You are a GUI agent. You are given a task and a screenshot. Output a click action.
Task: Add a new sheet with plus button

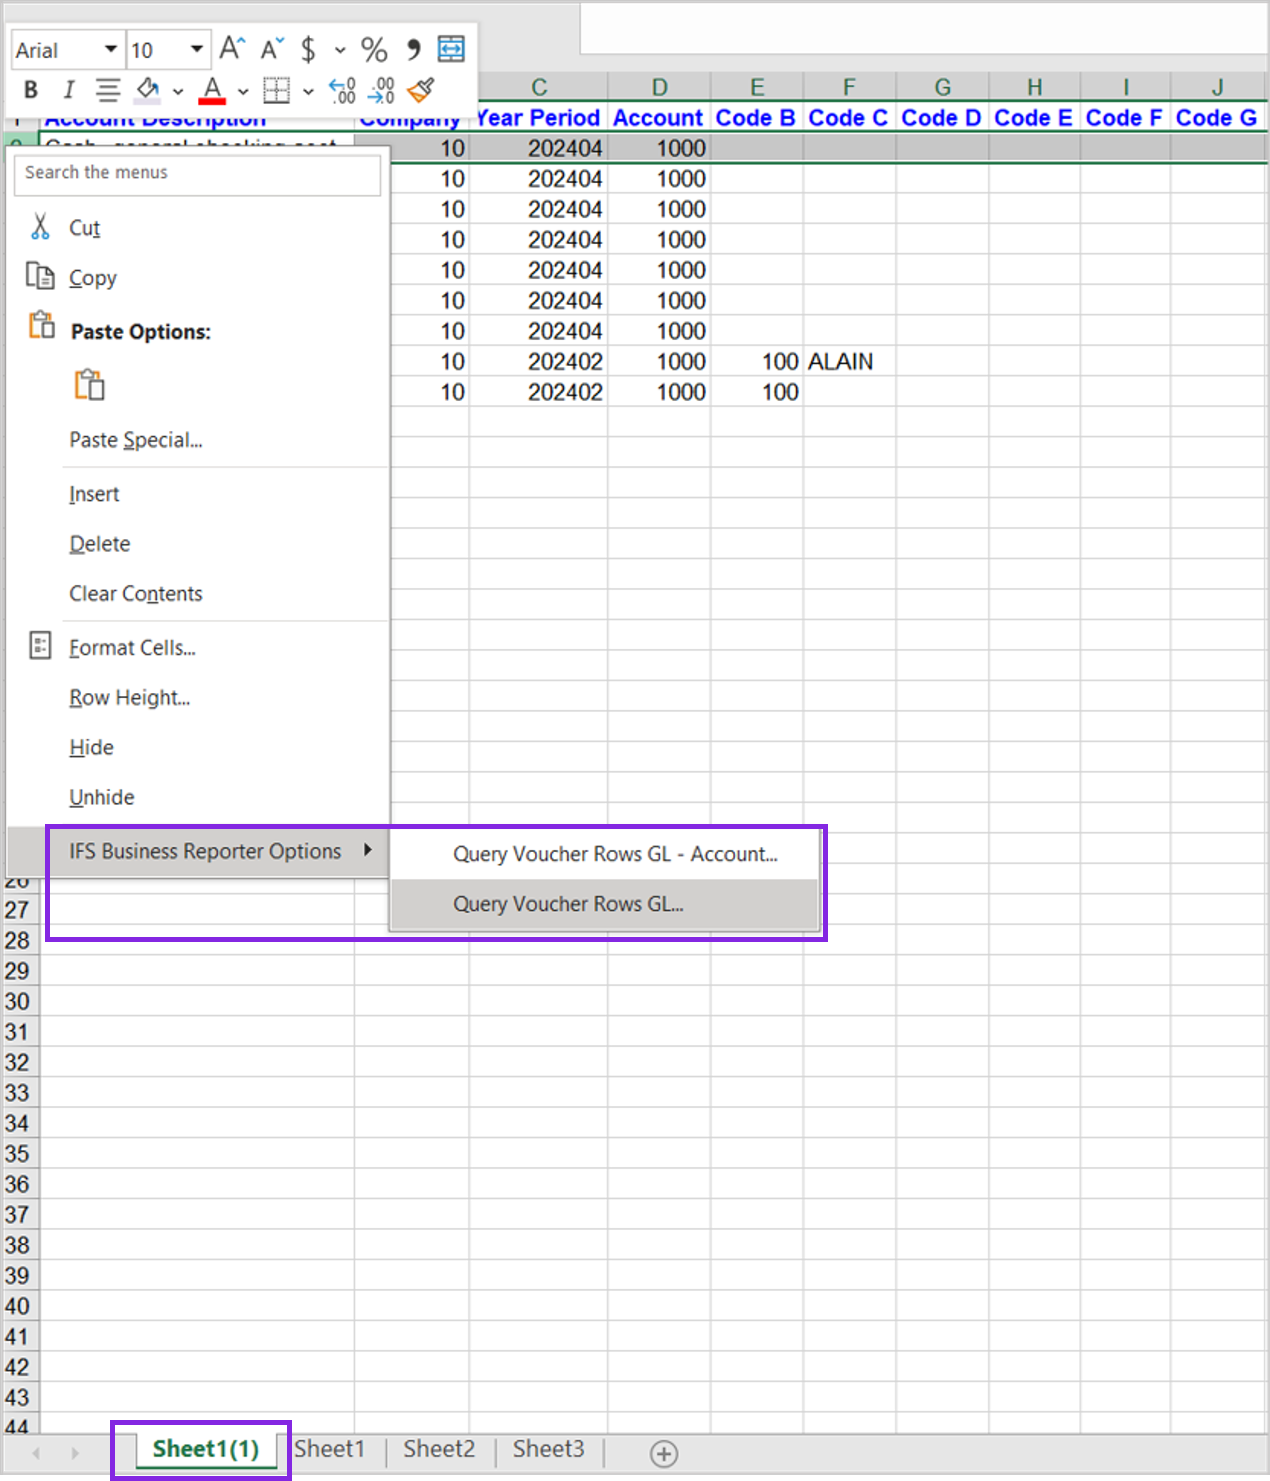[x=664, y=1453]
